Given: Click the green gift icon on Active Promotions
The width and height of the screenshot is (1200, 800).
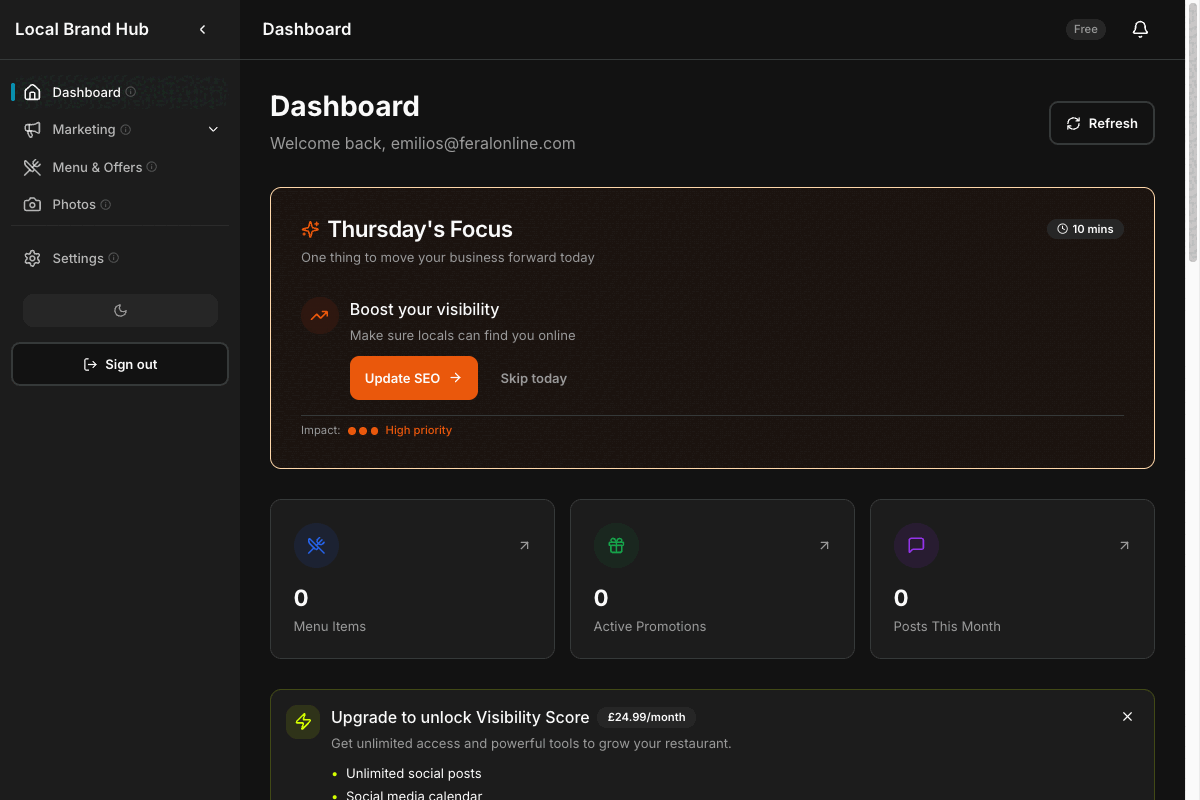Looking at the screenshot, I should [616, 545].
